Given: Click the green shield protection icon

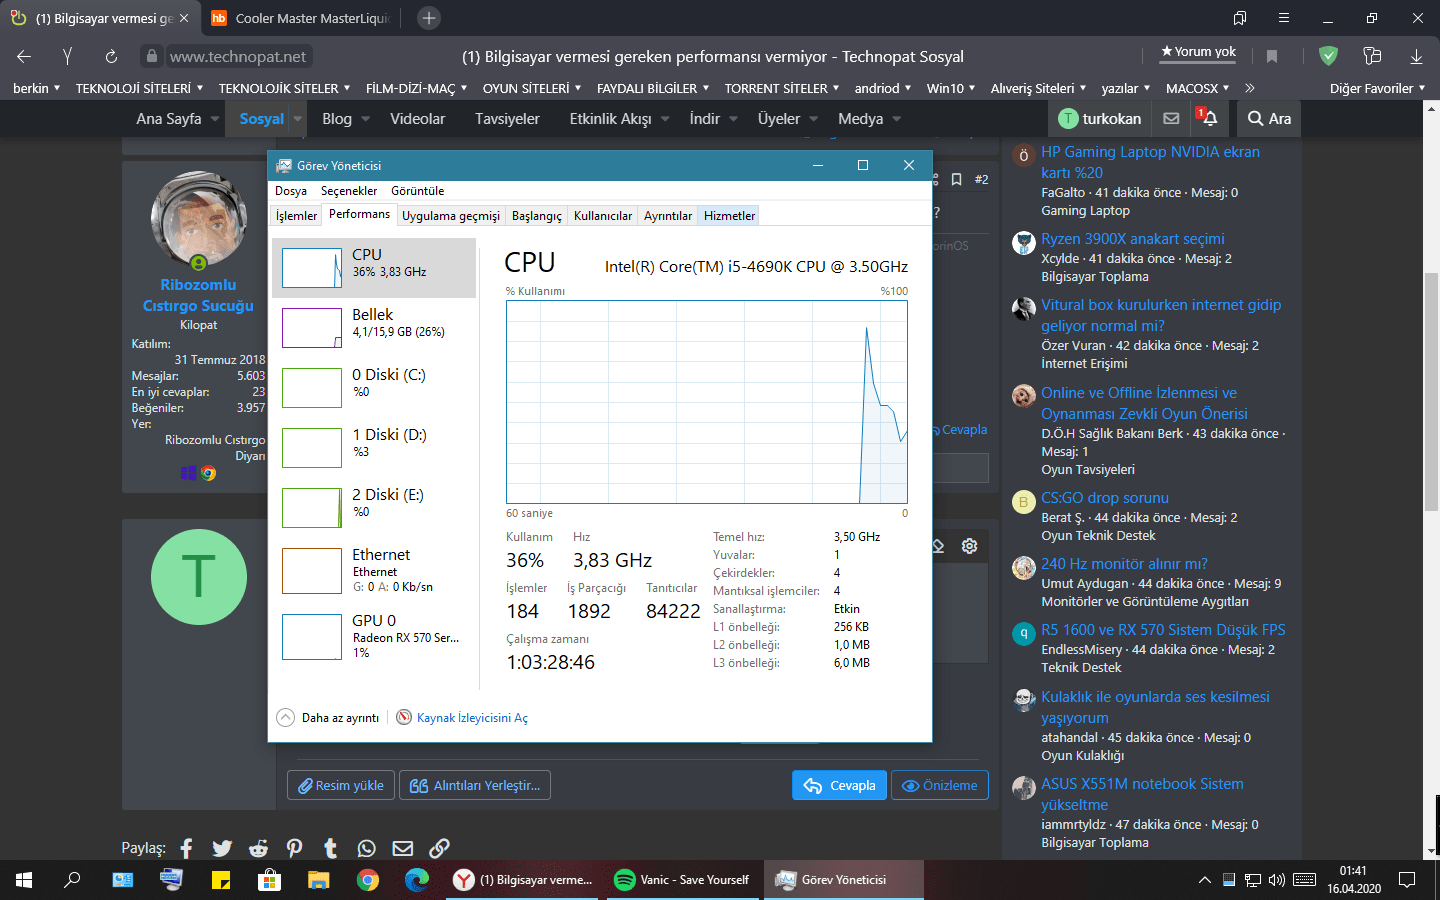Looking at the screenshot, I should pyautogui.click(x=1328, y=56).
